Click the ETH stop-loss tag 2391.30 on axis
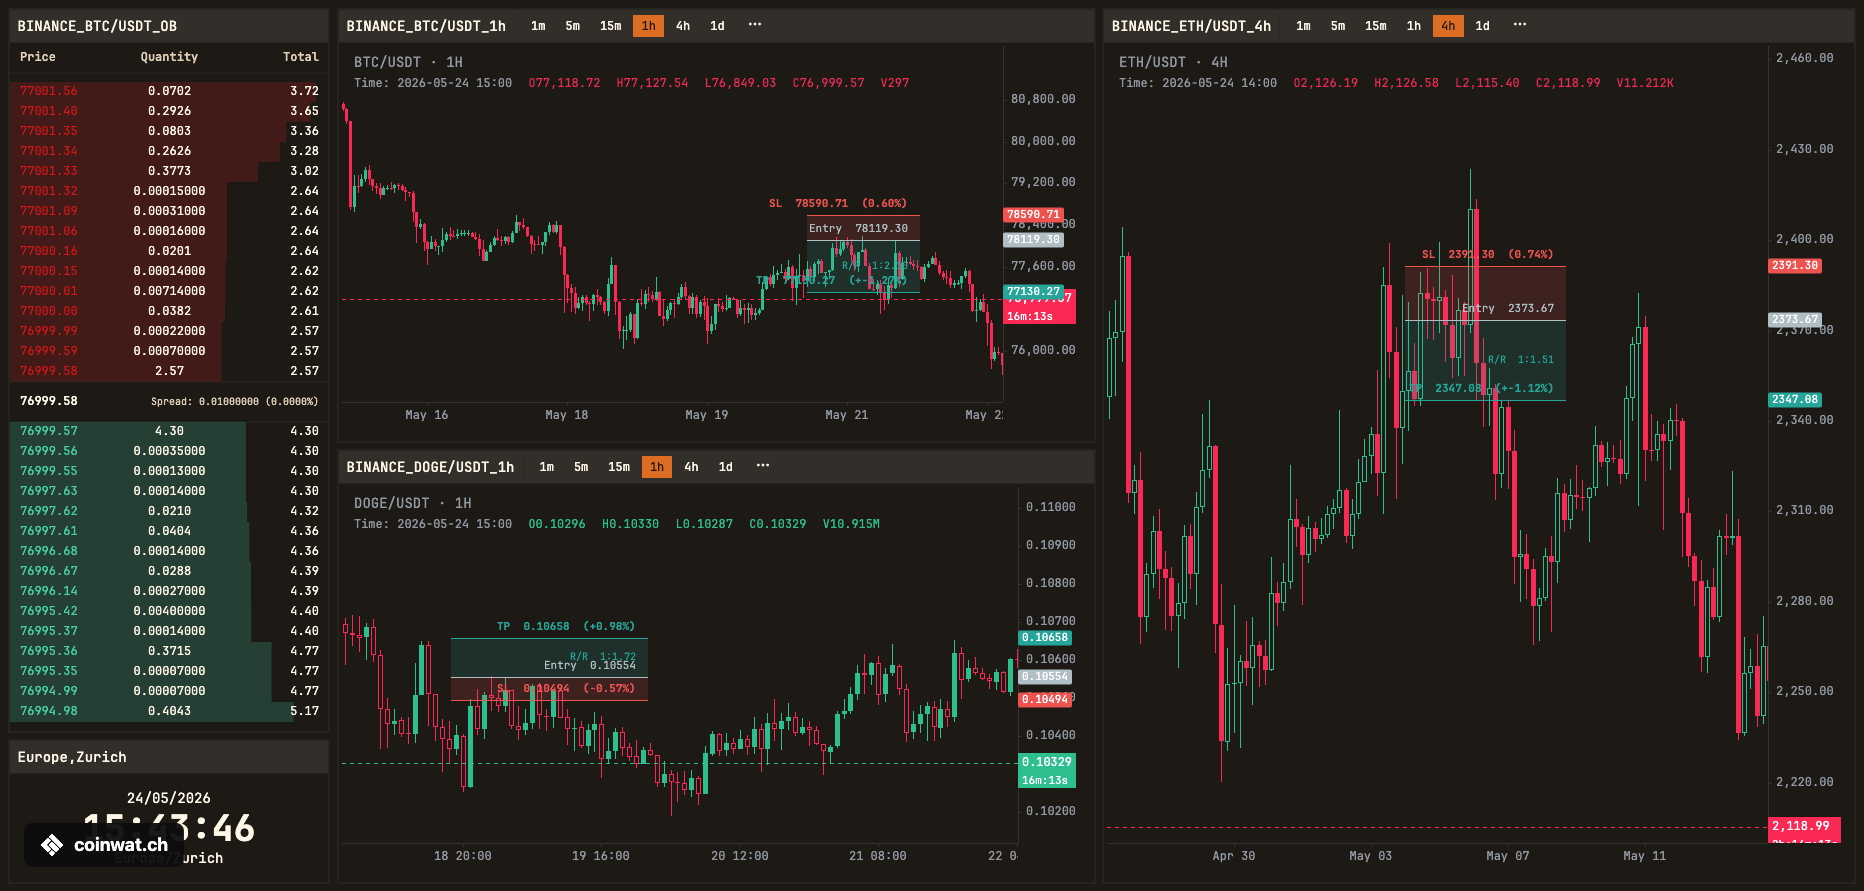 (x=1795, y=266)
